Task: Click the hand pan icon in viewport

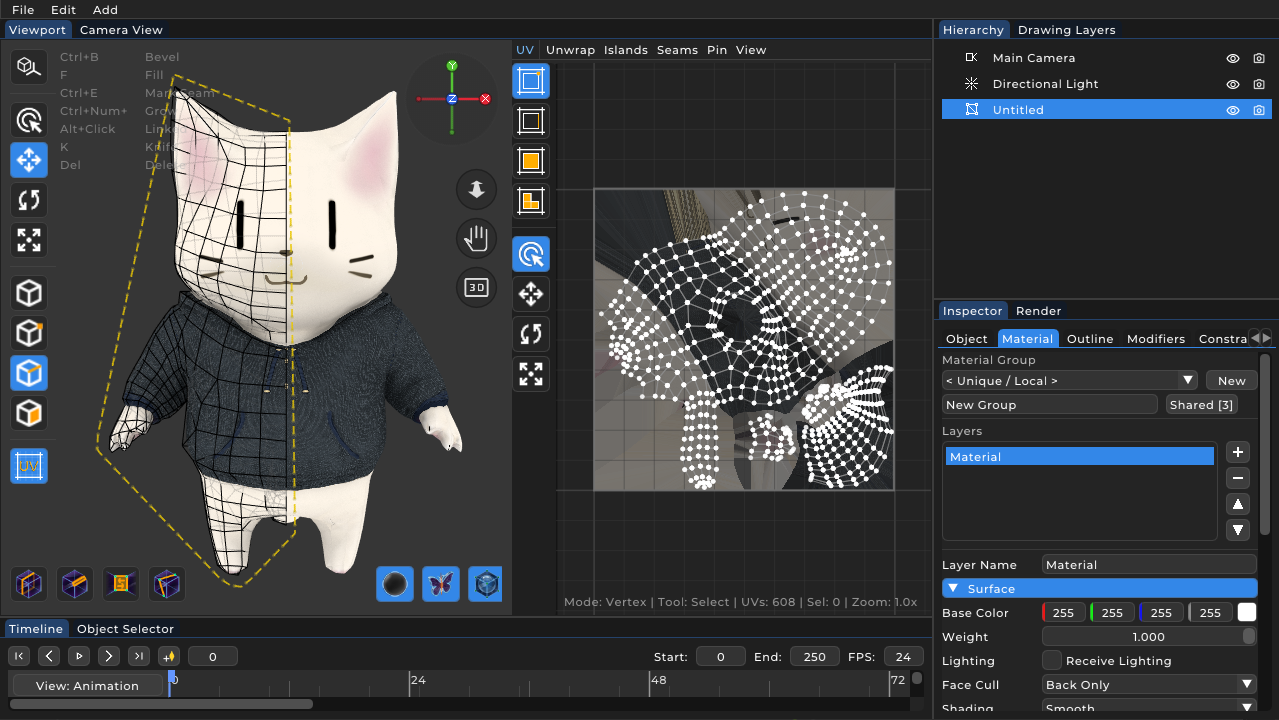Action: (477, 238)
